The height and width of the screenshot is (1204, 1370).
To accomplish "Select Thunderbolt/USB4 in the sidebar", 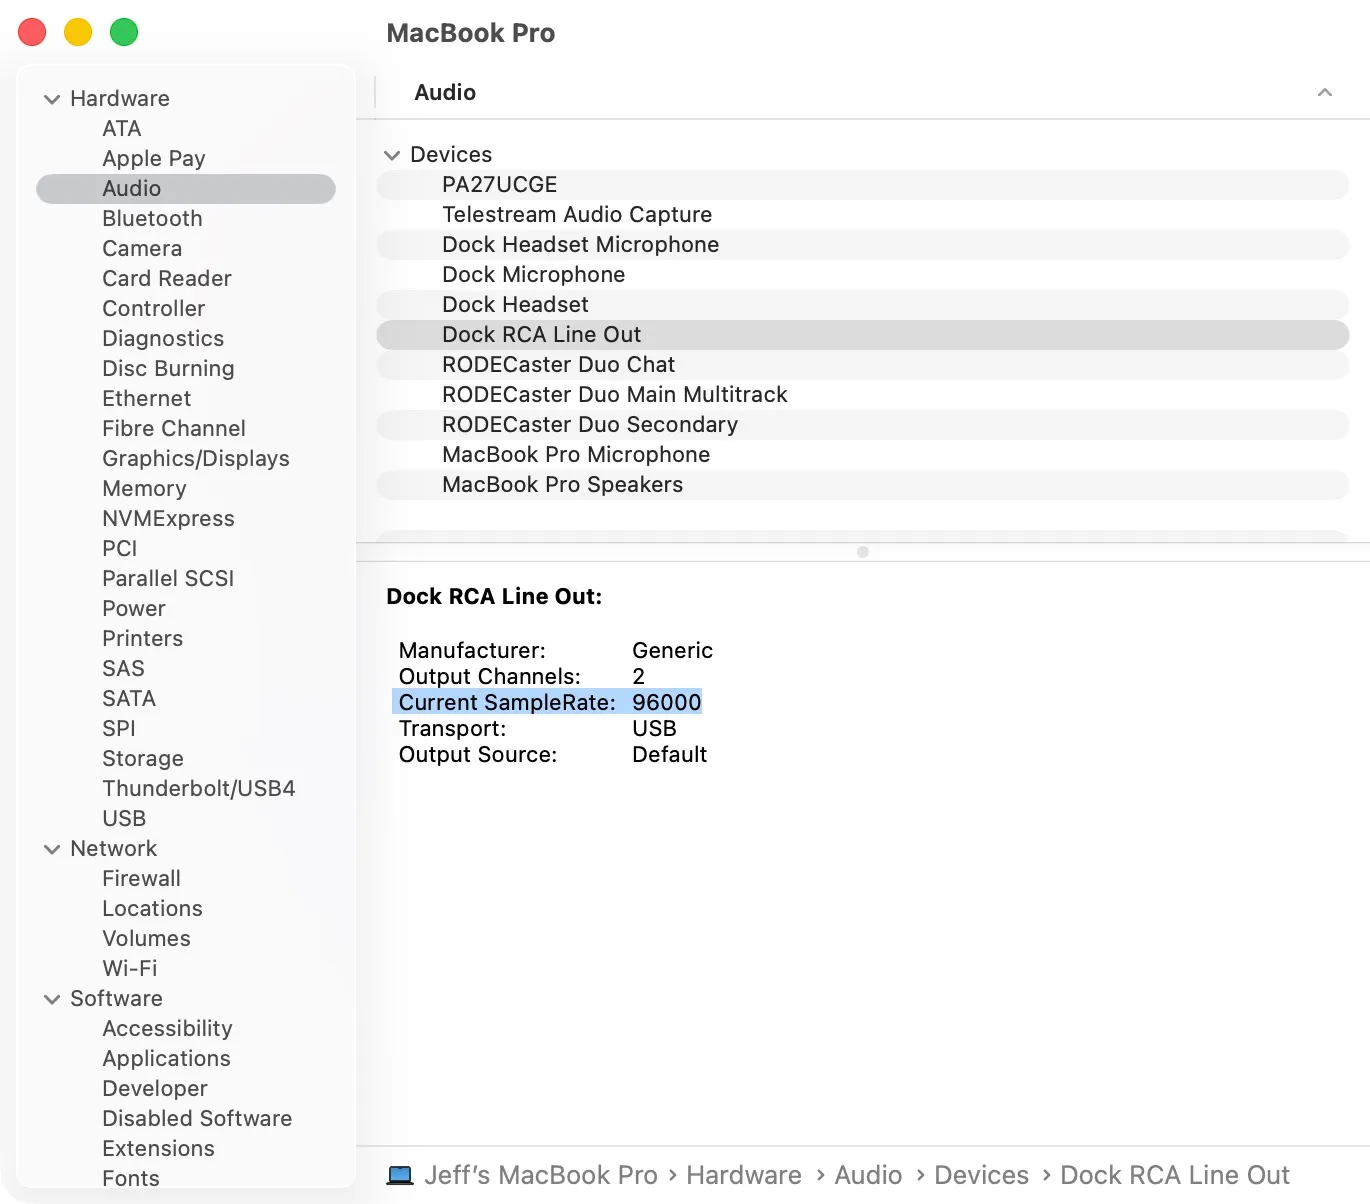I will coord(199,789).
